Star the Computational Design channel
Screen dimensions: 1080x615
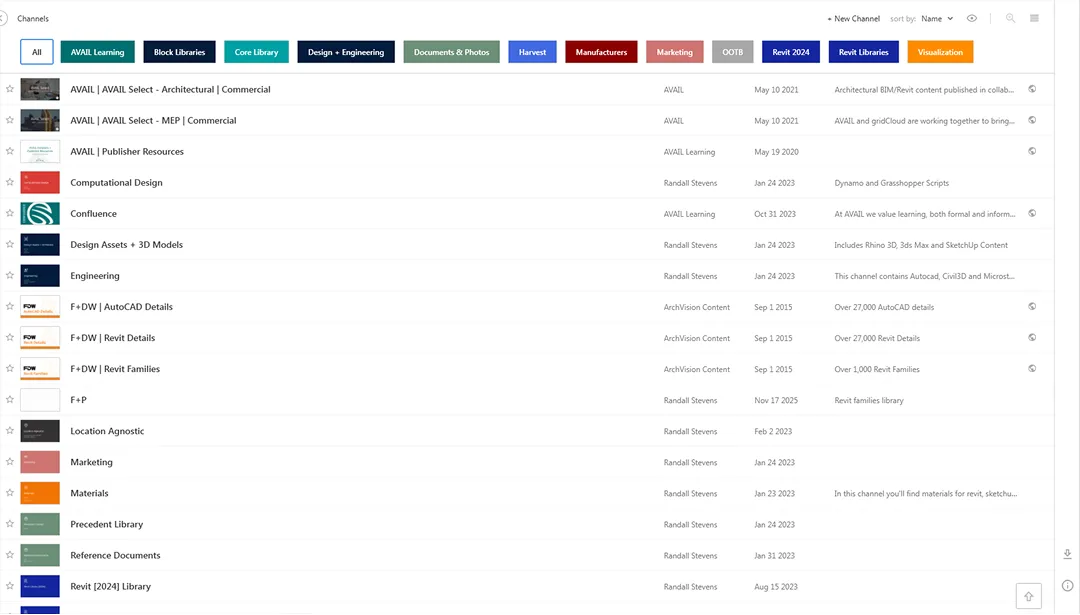point(10,183)
